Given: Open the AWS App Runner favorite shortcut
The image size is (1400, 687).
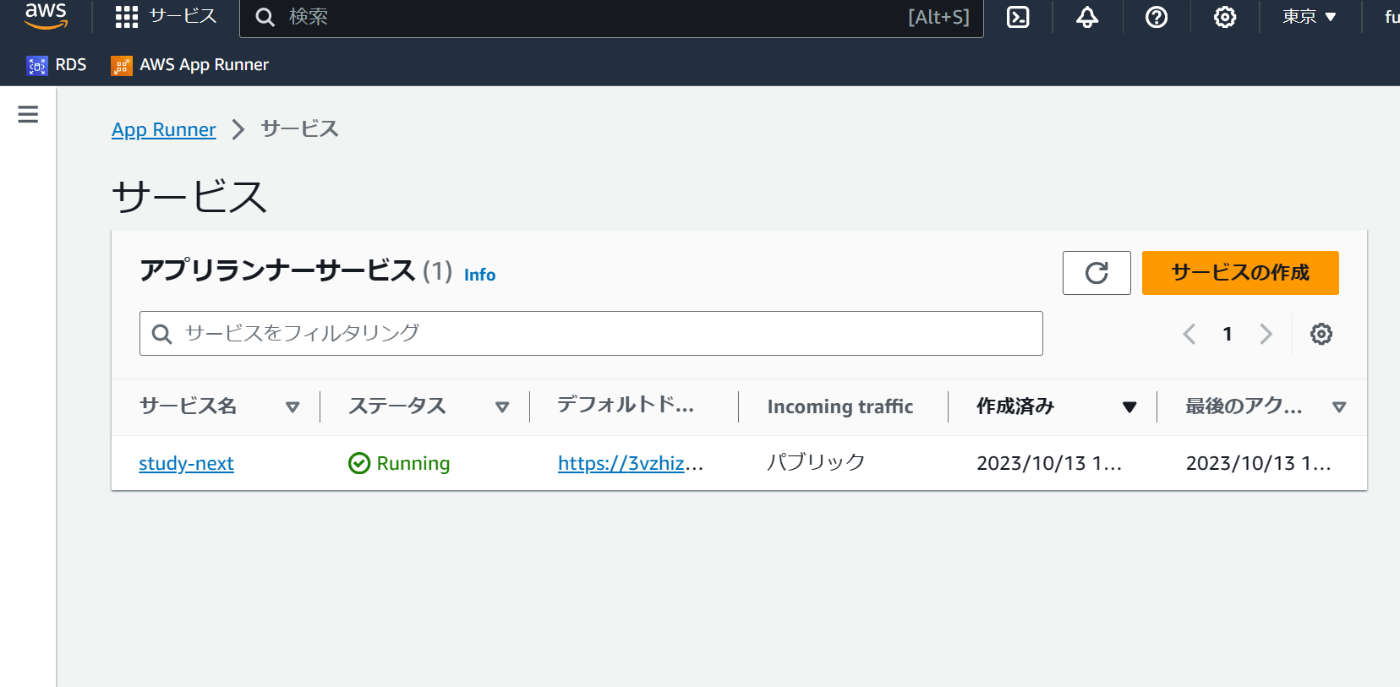Looking at the screenshot, I should (x=190, y=65).
